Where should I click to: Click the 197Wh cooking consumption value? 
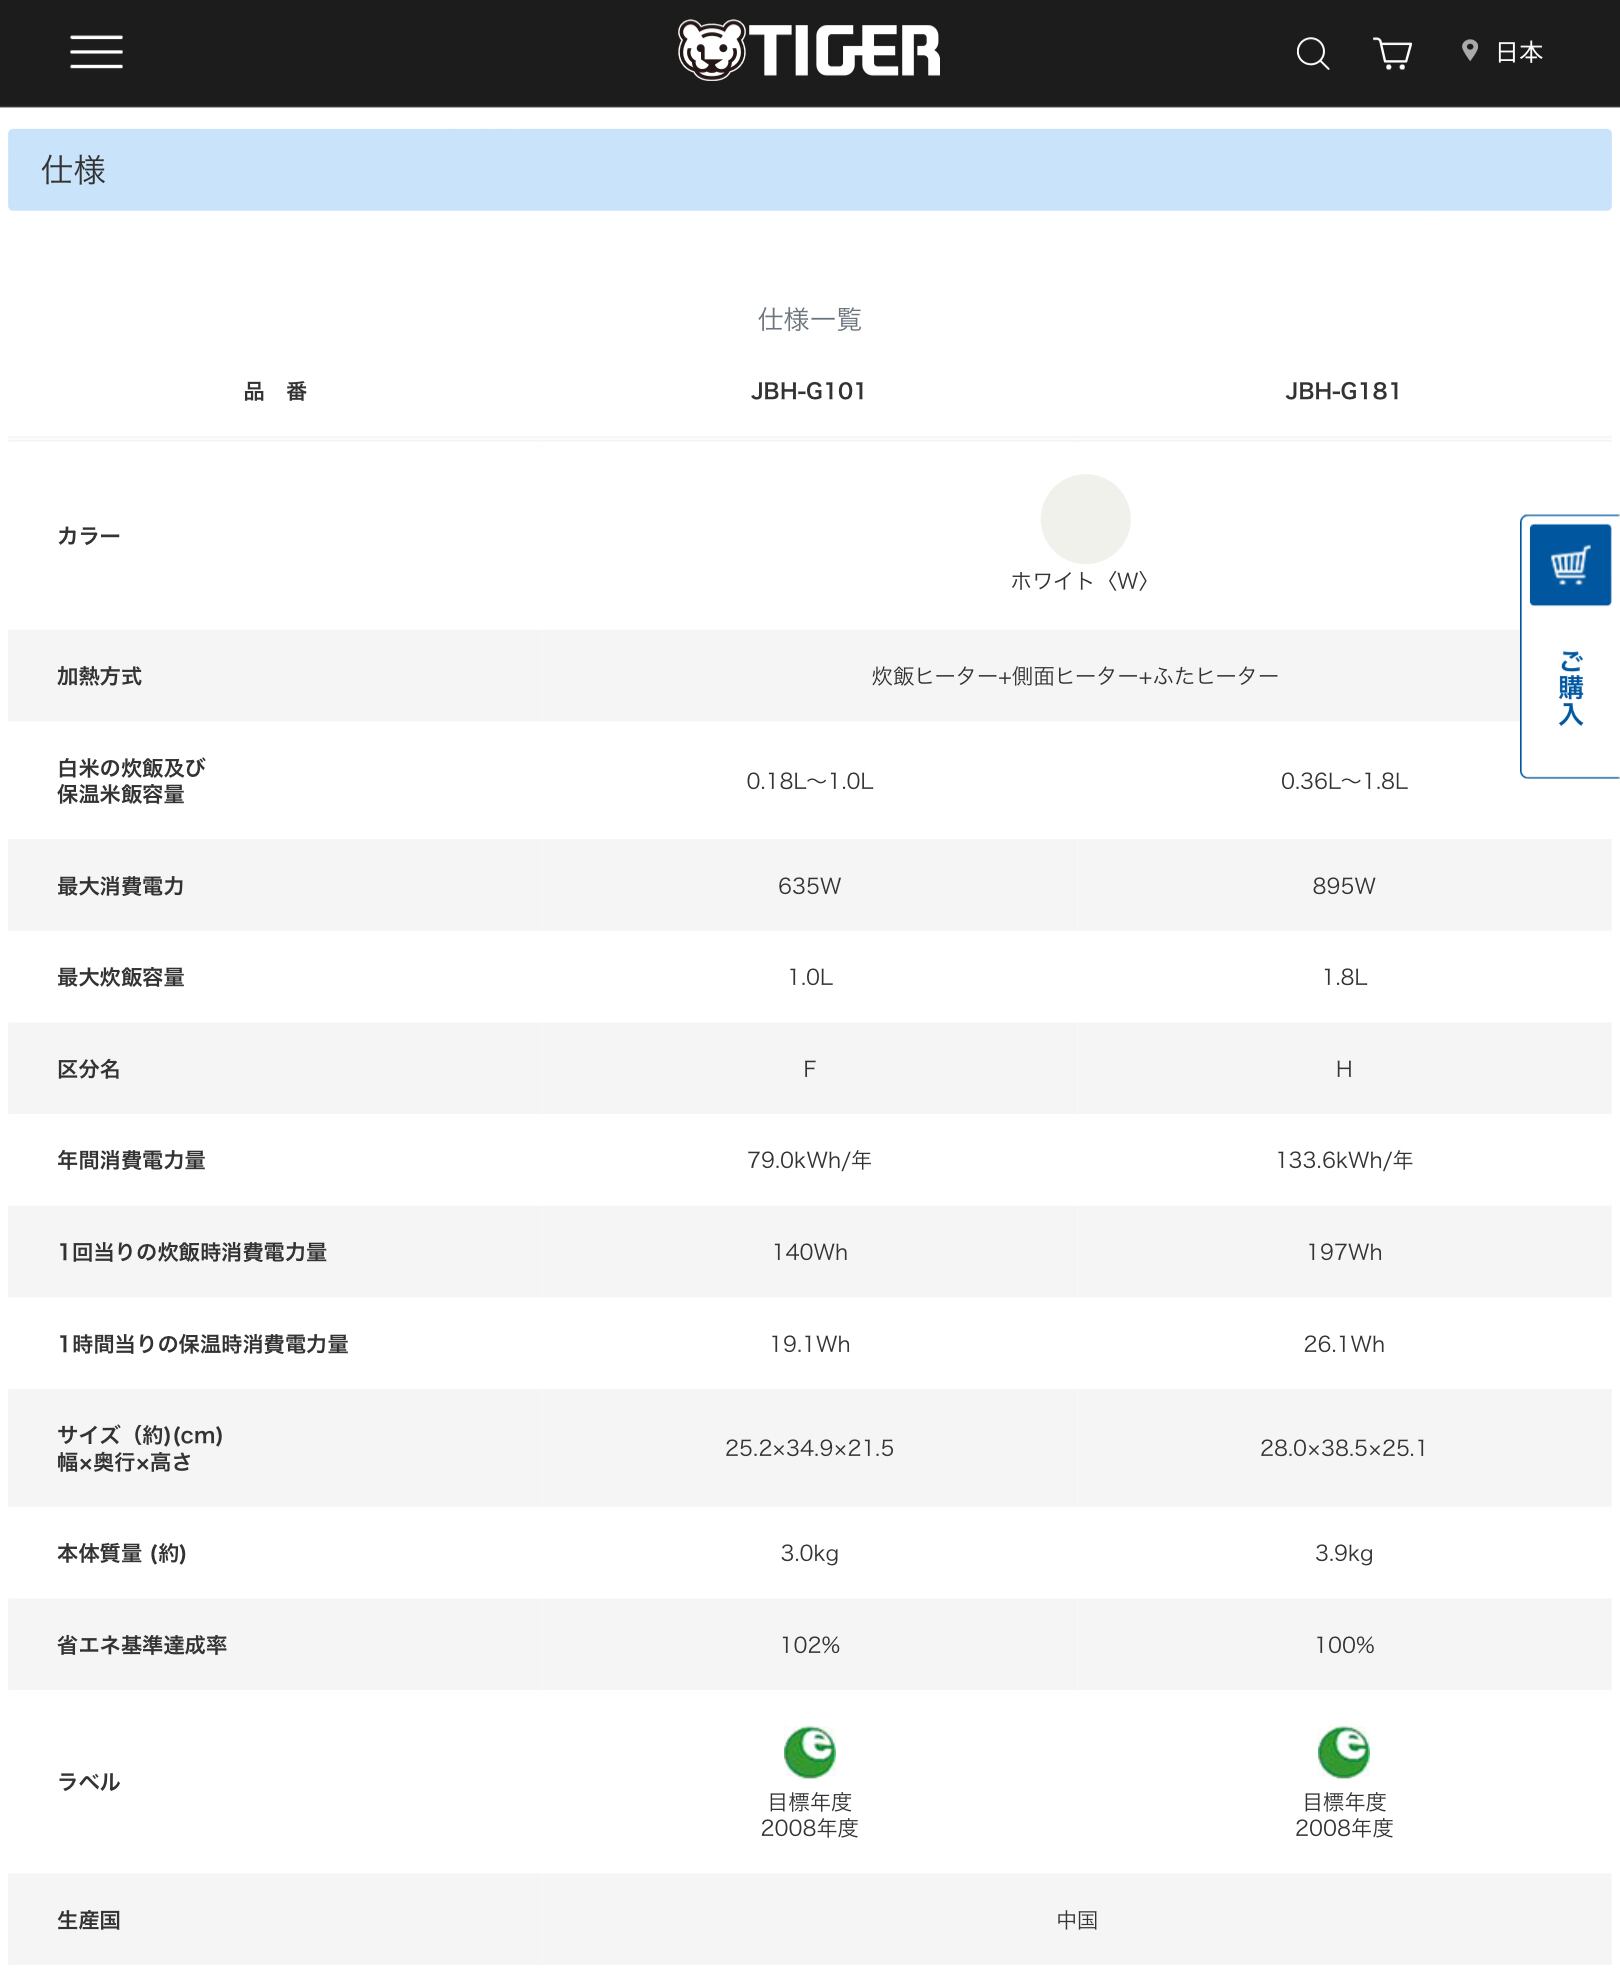pos(1344,1252)
